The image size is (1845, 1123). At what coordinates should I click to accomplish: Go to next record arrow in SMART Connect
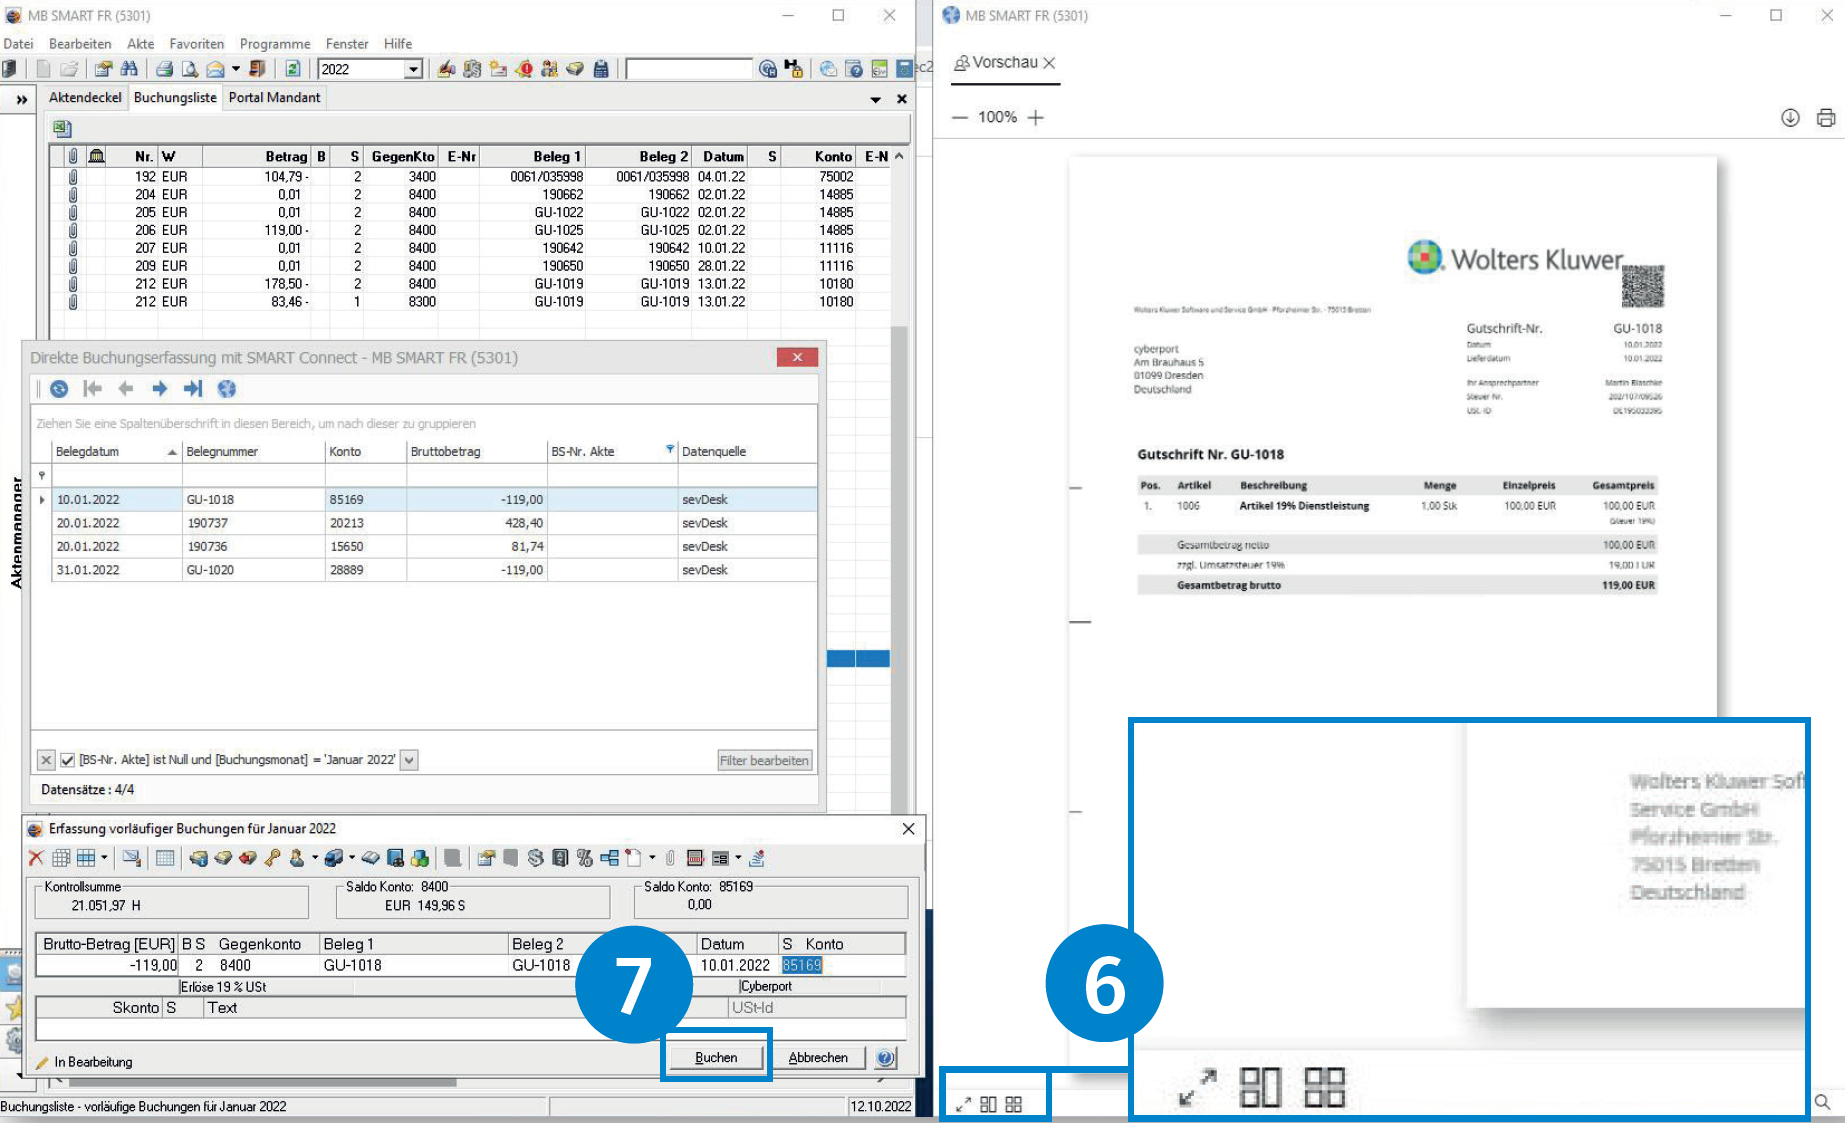[x=159, y=389]
